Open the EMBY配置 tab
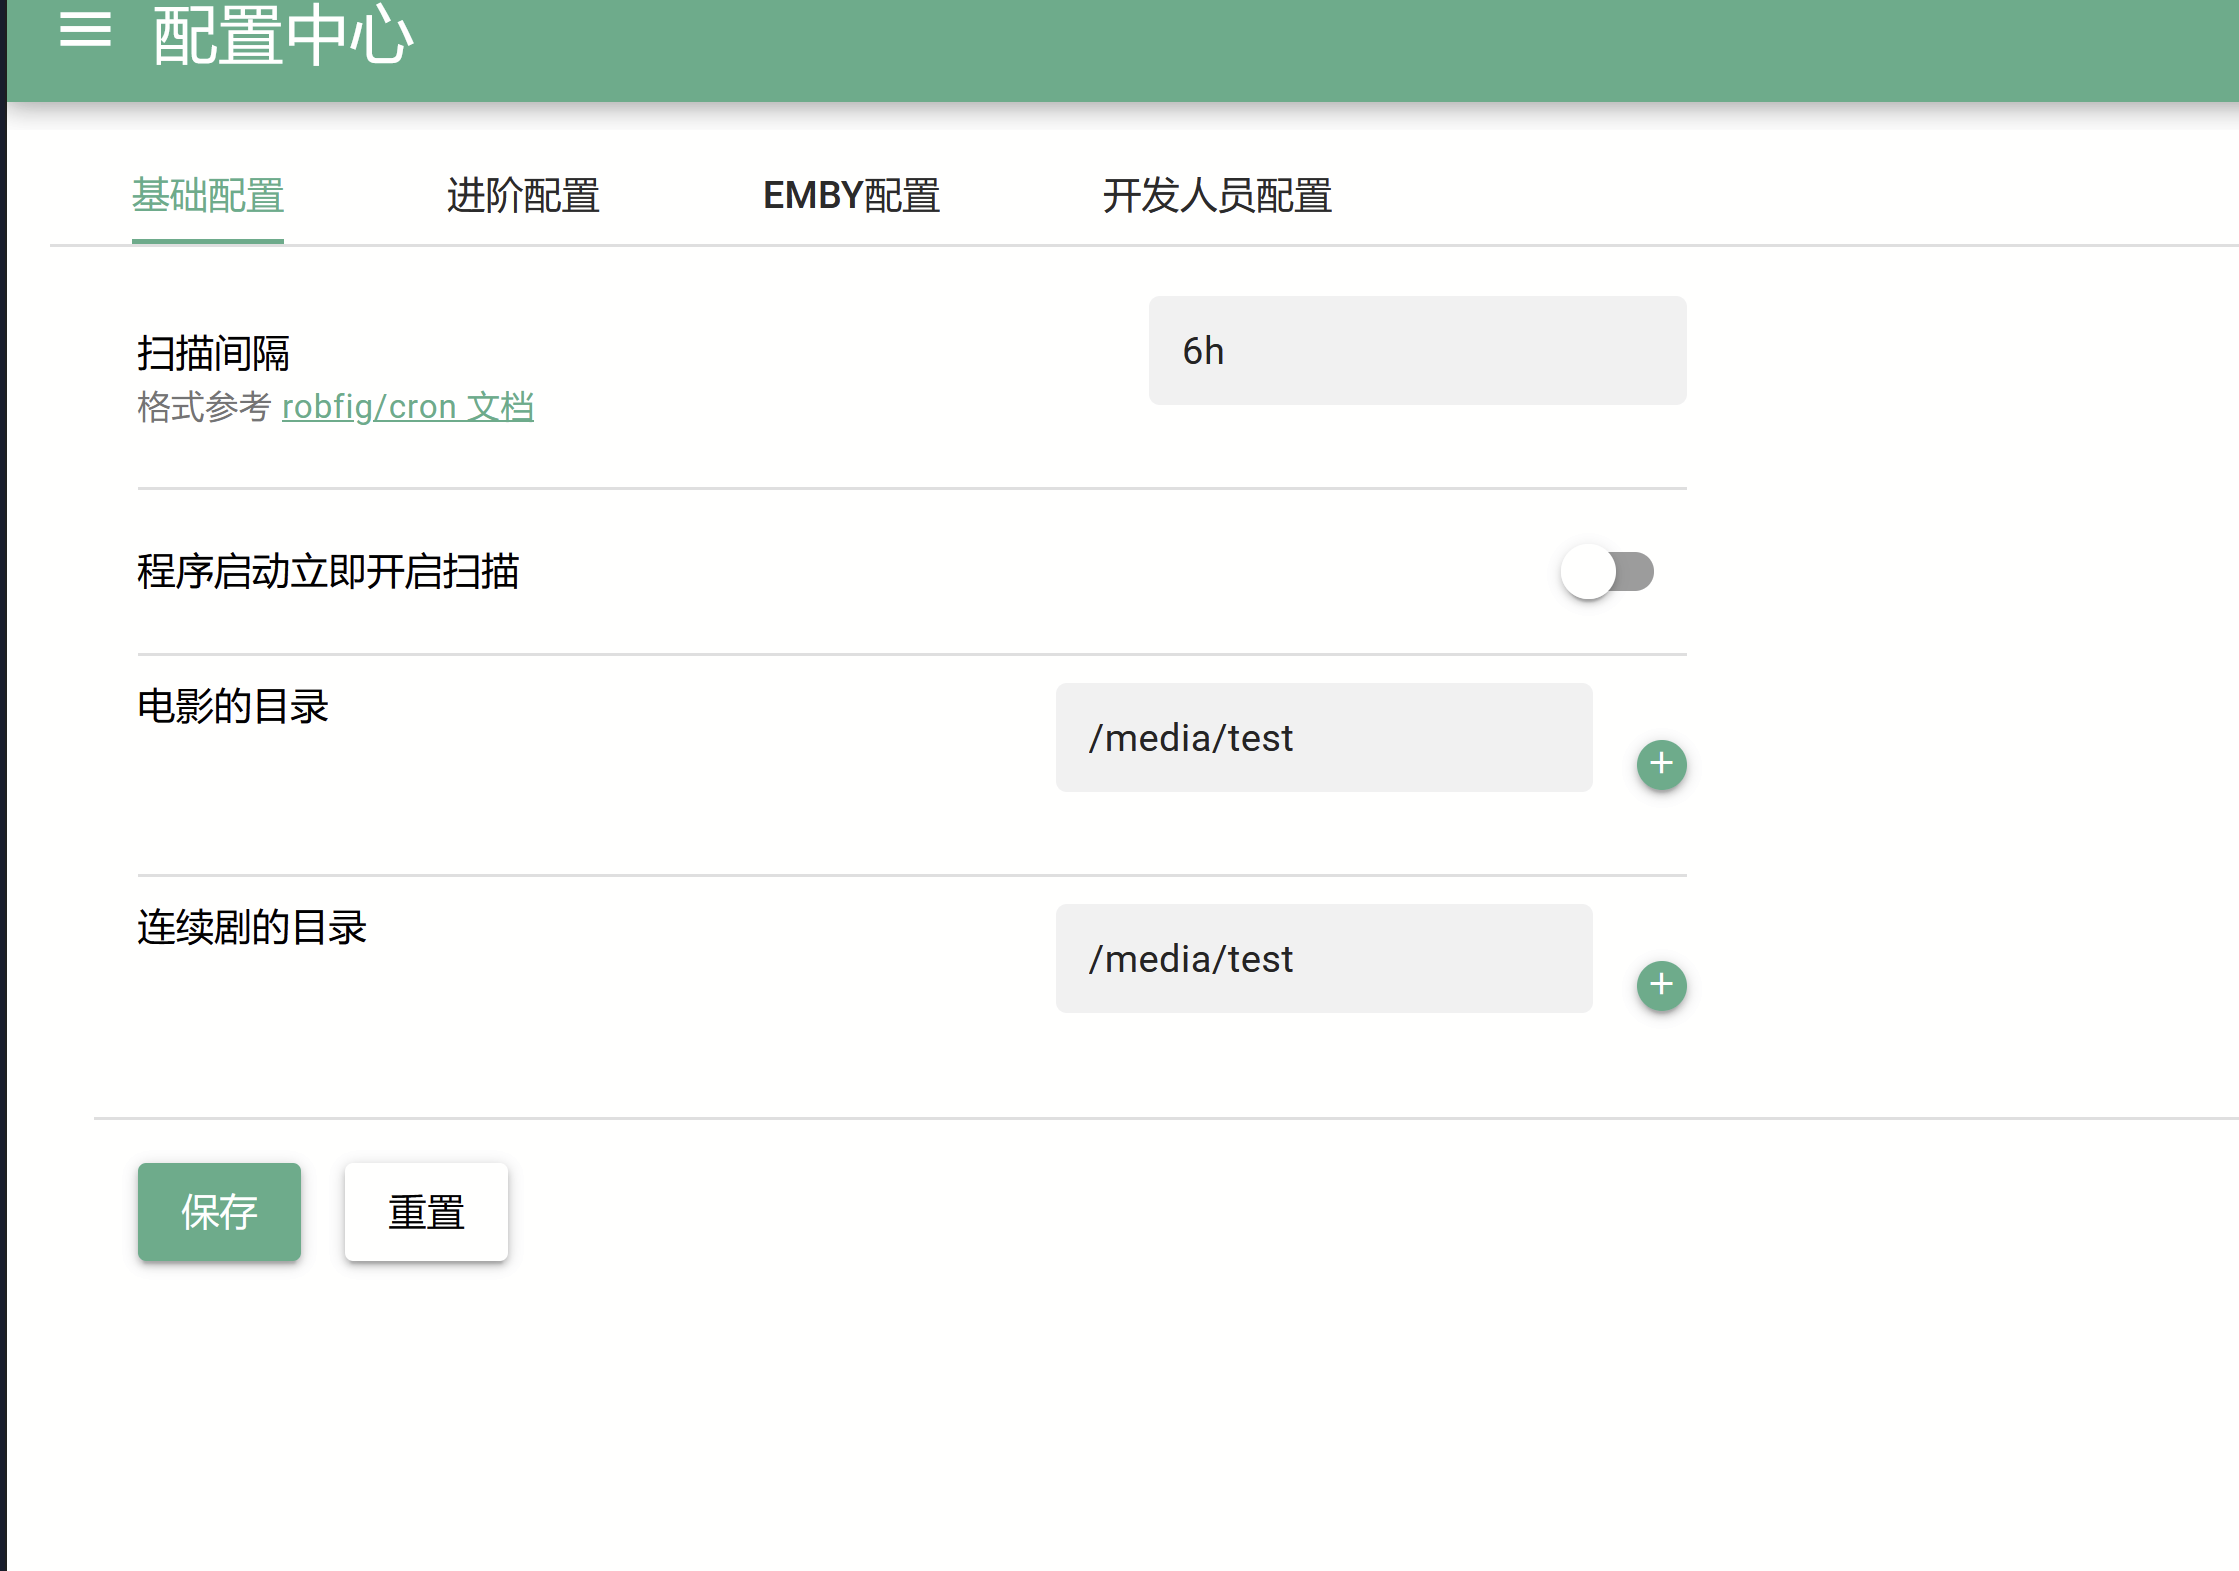 850,196
